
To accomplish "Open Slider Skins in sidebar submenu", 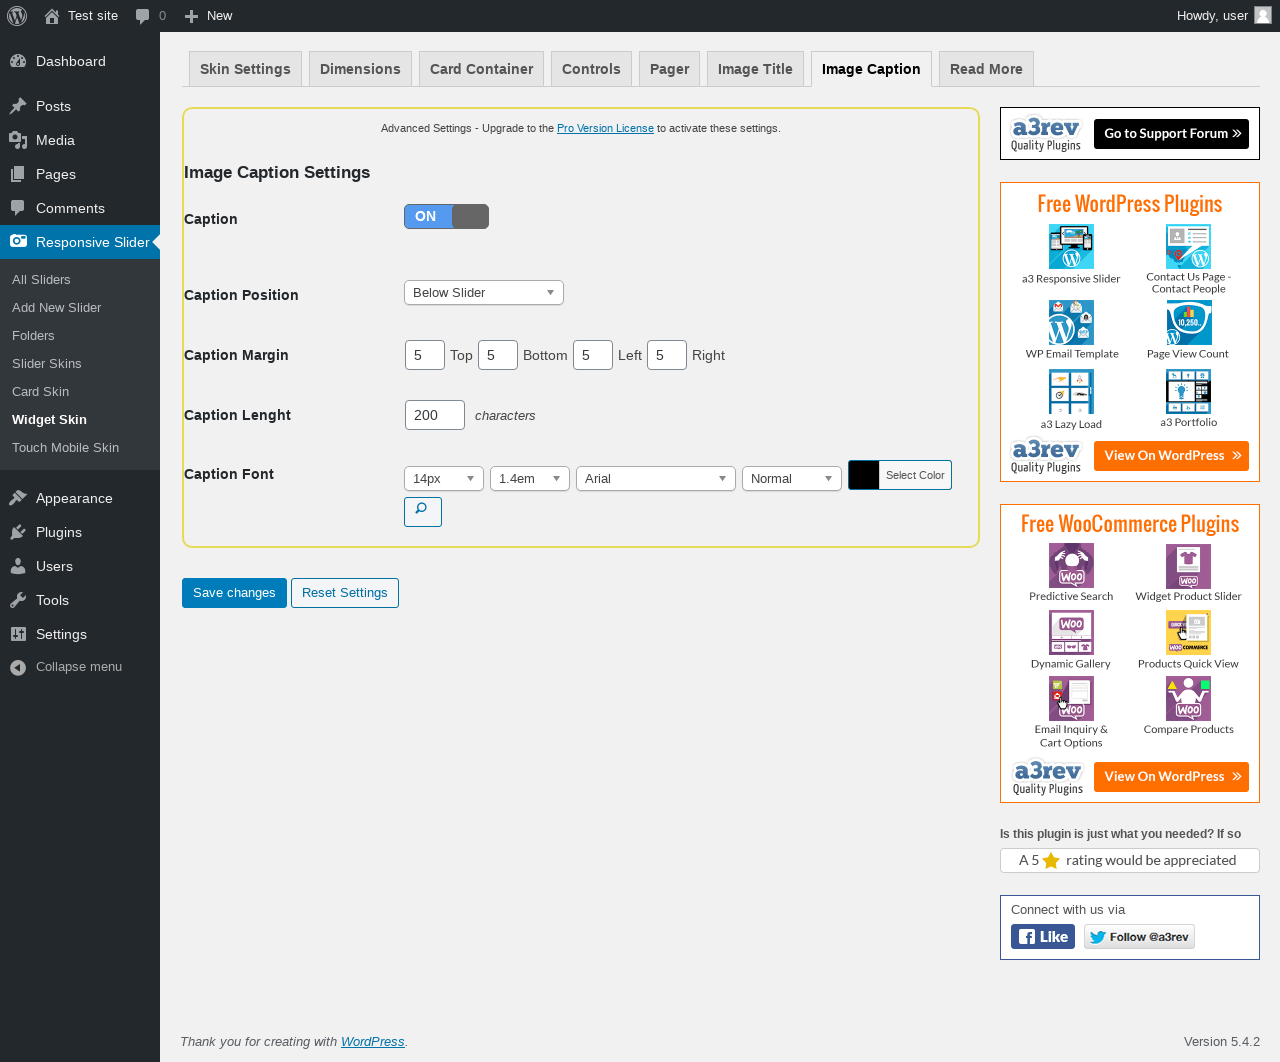I will [47, 364].
